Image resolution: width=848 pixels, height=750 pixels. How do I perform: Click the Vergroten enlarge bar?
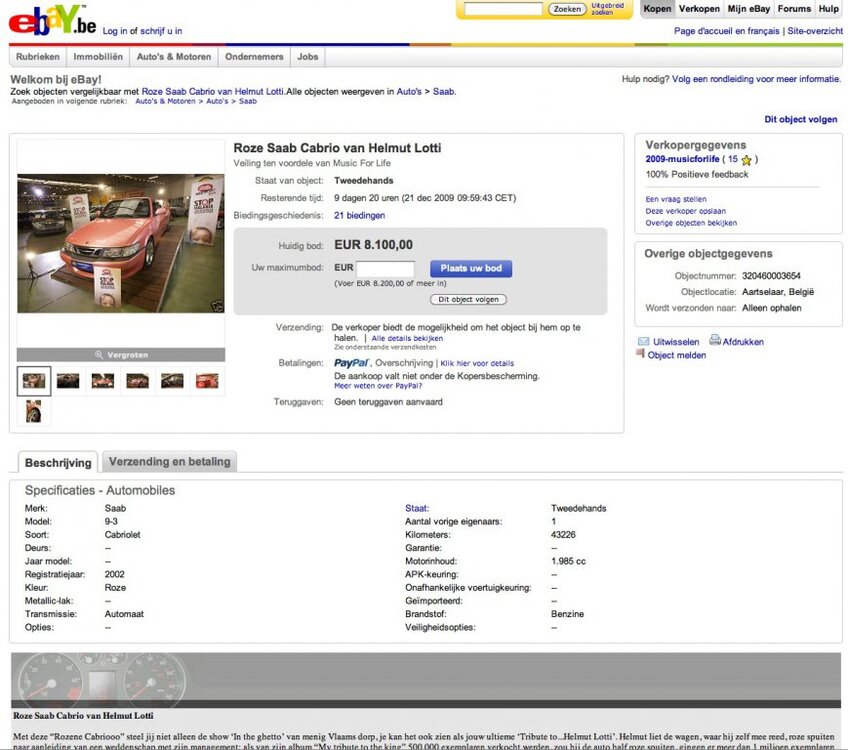click(121, 355)
